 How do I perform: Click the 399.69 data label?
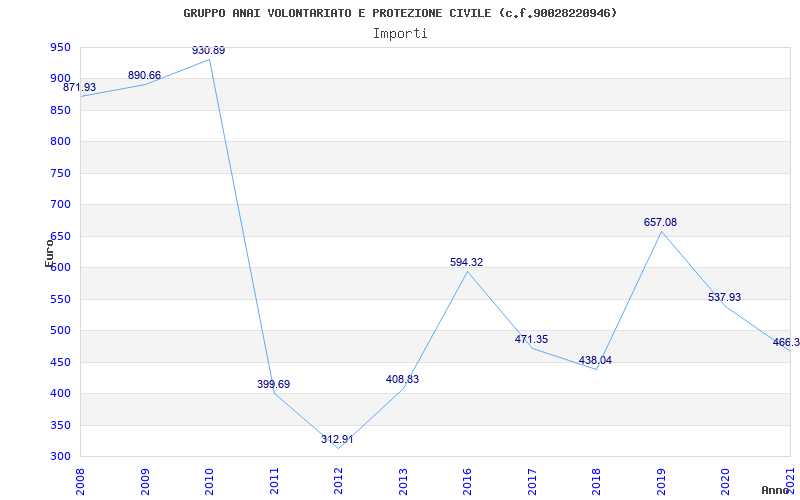274,384
